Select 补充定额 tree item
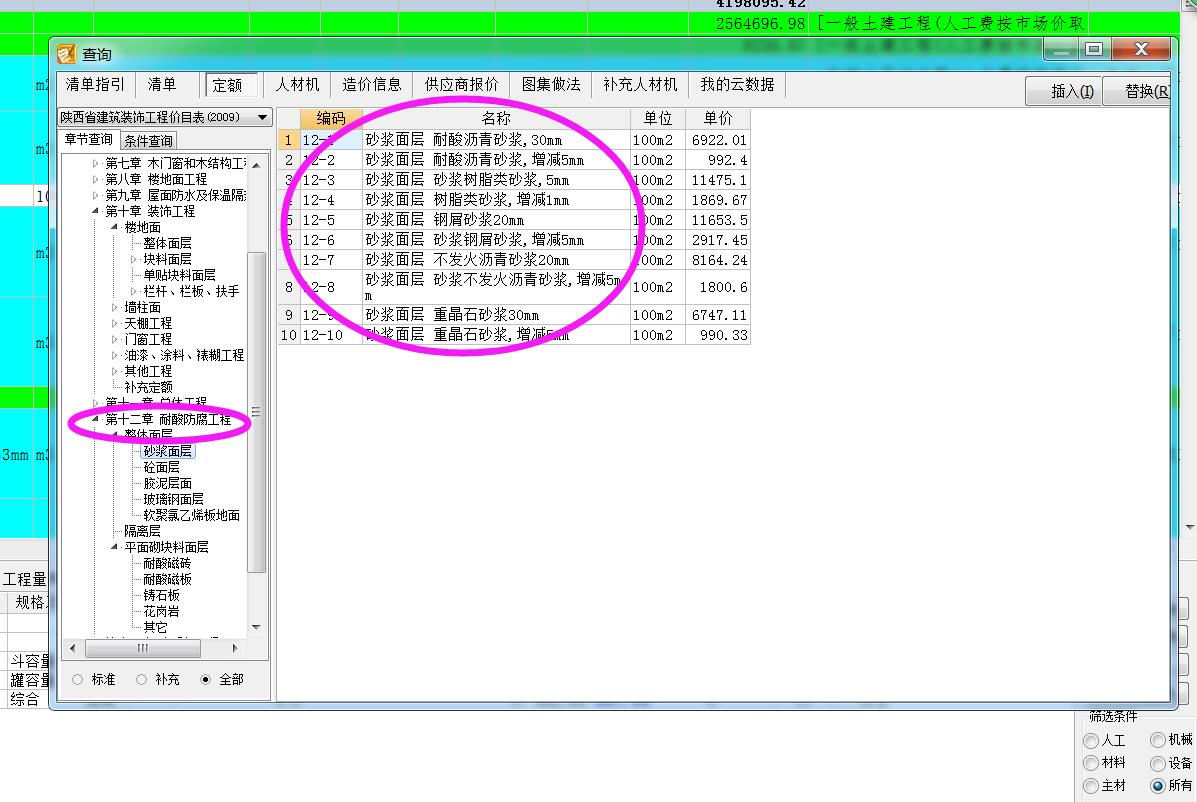 click(x=148, y=388)
